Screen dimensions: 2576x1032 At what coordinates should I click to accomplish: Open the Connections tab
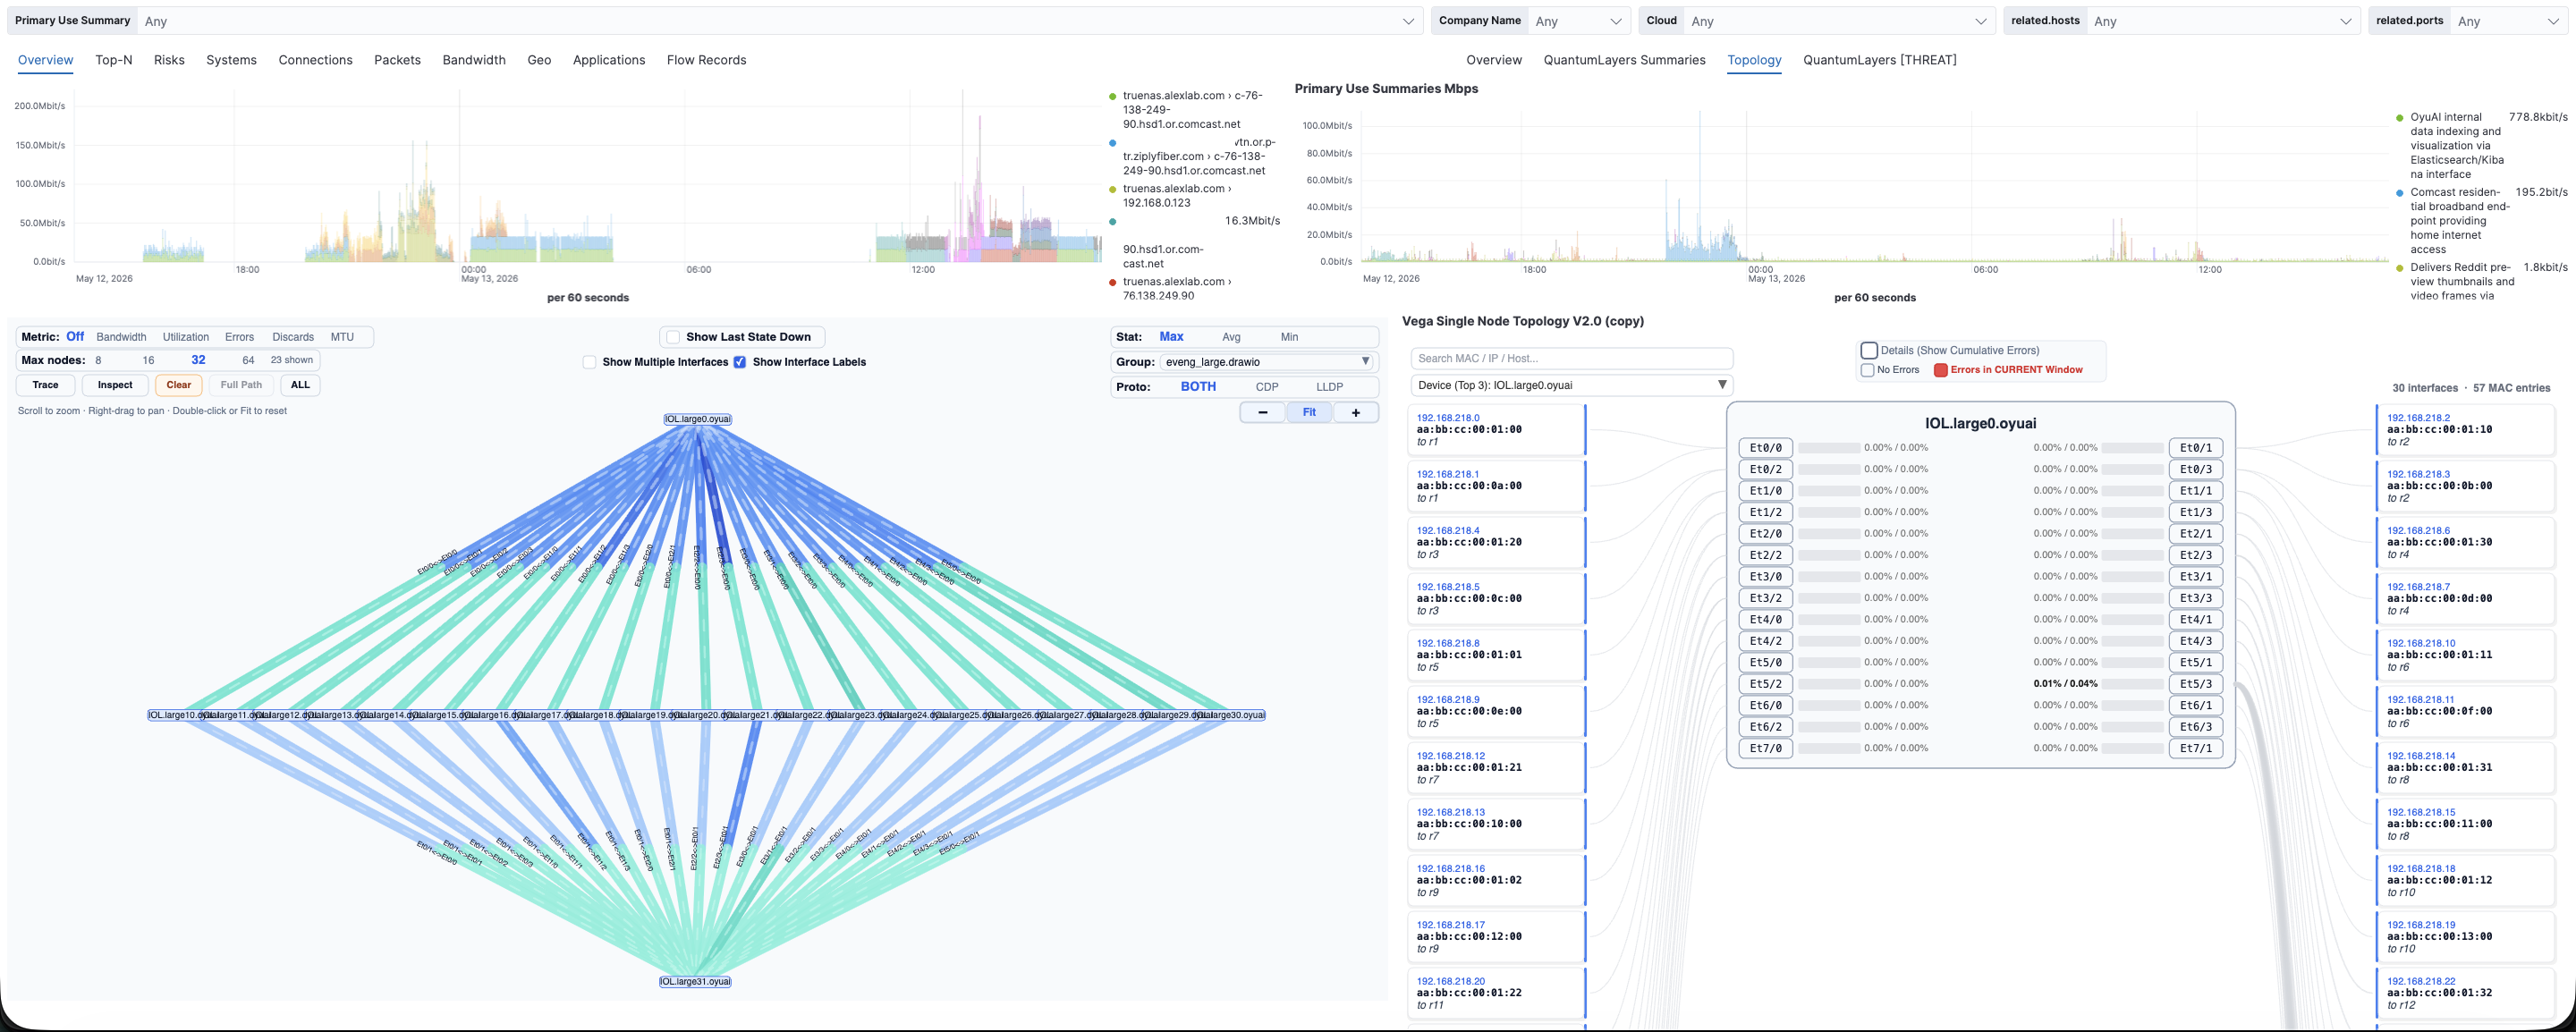pos(315,60)
